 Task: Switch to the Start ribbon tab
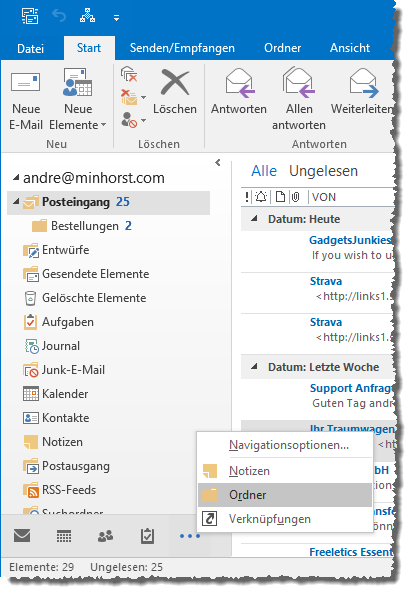click(89, 48)
